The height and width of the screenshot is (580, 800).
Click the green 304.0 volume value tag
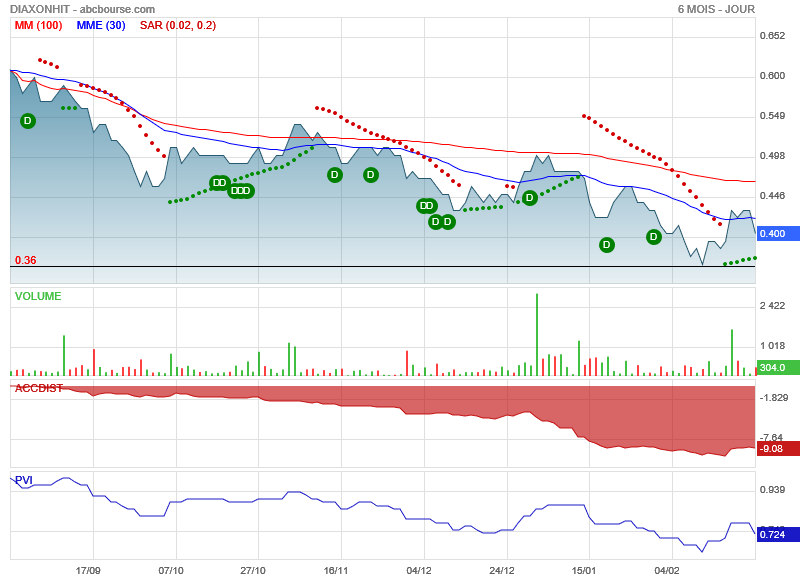[778, 367]
